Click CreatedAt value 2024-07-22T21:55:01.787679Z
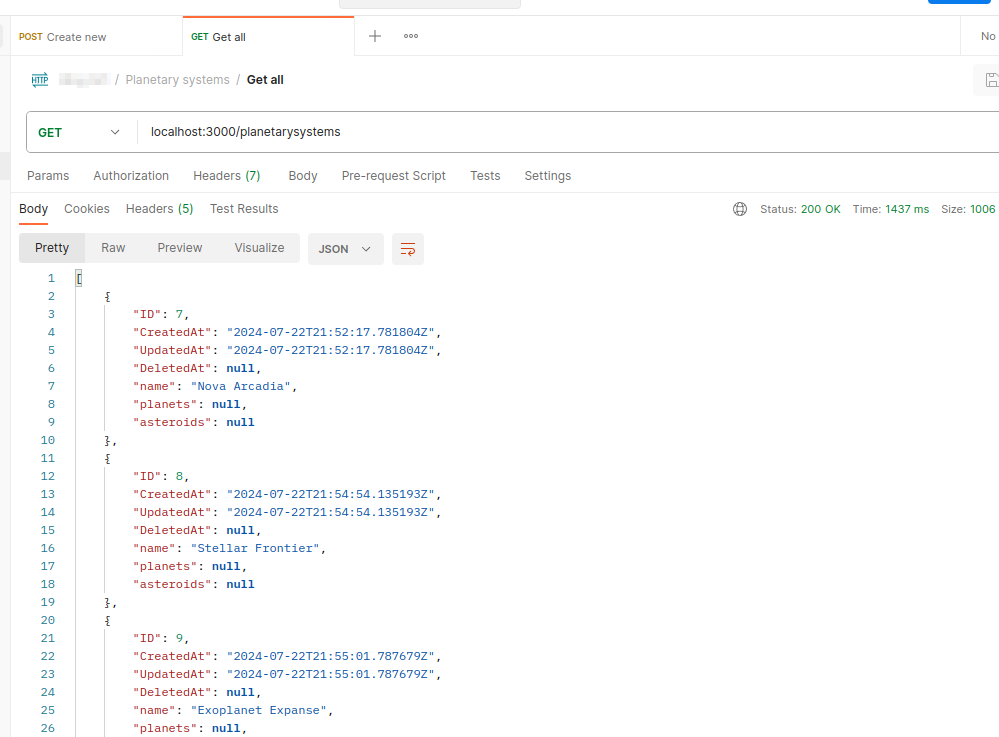Screen dimensions: 999x737 [331, 655]
